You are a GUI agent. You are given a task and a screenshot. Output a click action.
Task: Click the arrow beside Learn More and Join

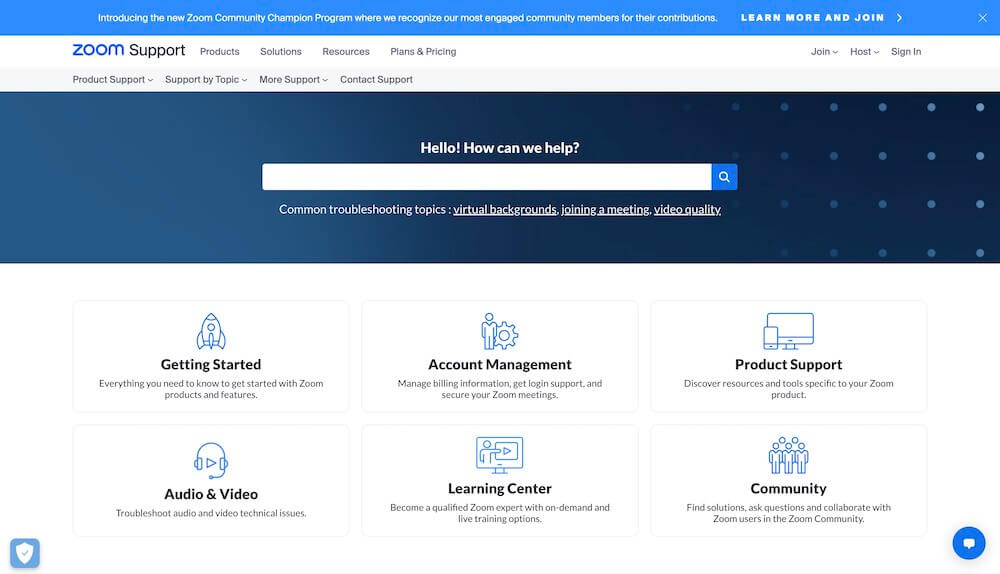pos(899,18)
